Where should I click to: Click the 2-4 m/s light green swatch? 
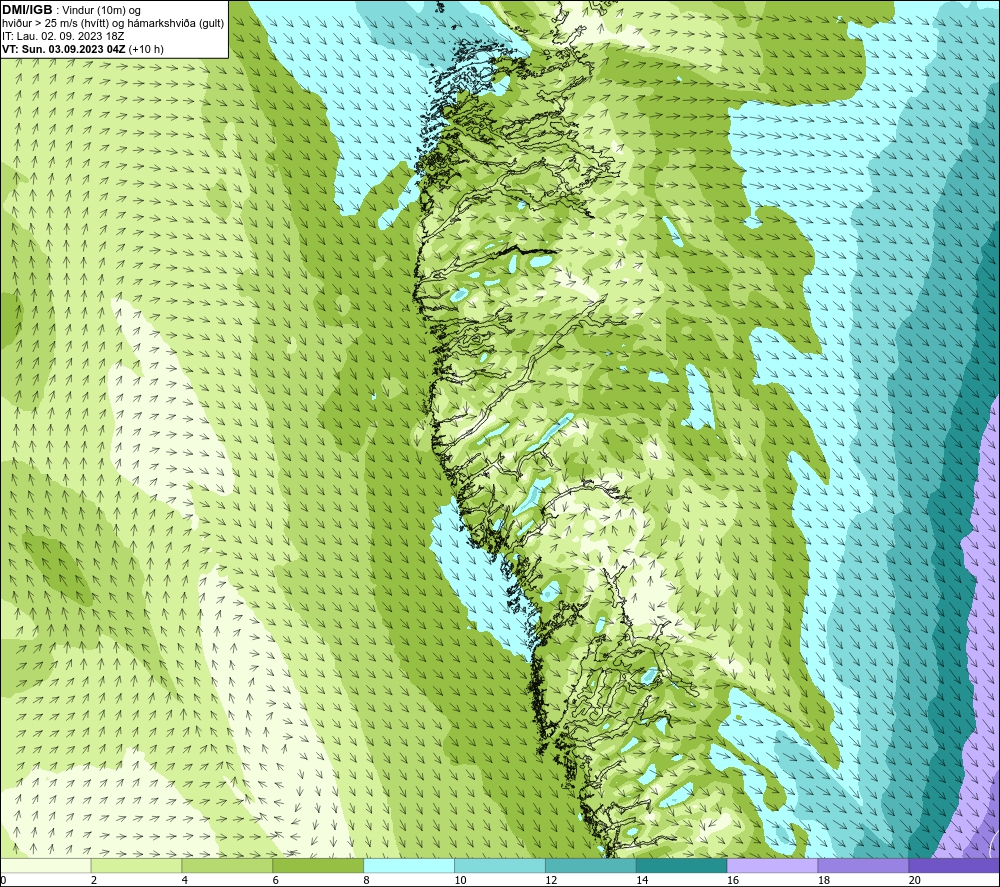pos(136,866)
